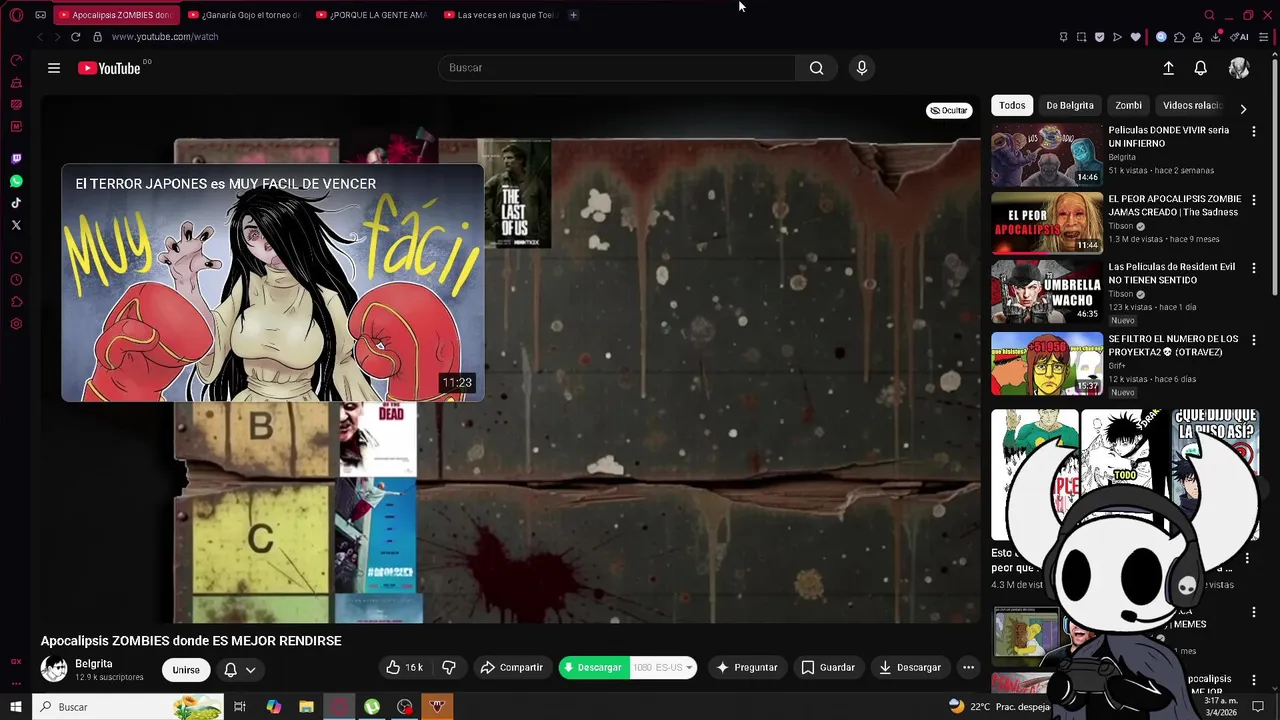Expand the notification options chevron next to bell
Viewport: 1280px width, 720px height.
click(x=250, y=670)
